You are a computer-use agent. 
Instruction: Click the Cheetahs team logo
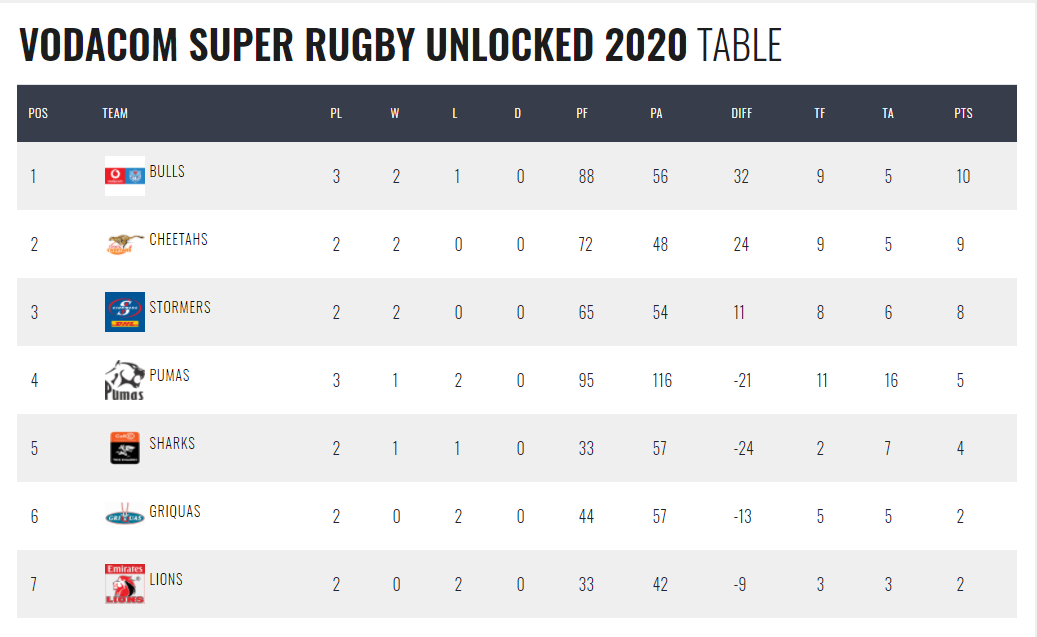pyautogui.click(x=125, y=243)
